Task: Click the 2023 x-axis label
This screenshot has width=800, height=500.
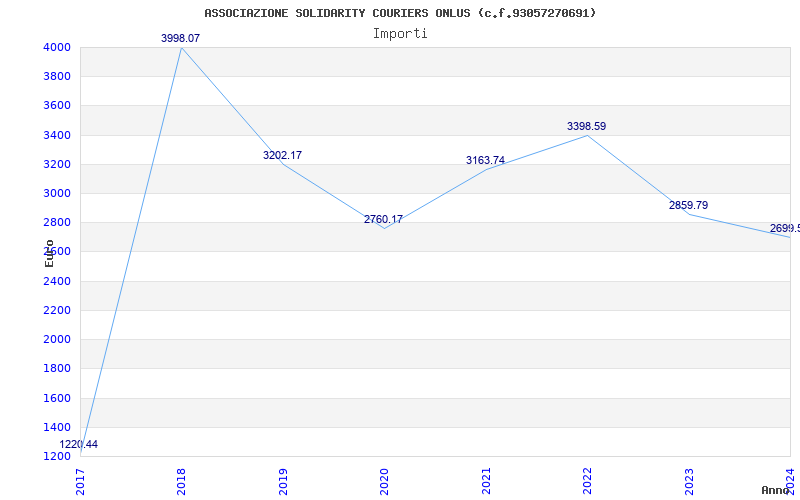Action: coord(689,482)
